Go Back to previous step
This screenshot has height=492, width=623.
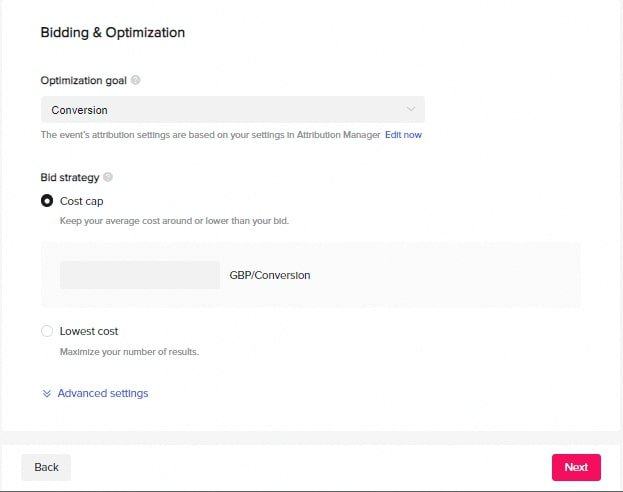[46, 467]
